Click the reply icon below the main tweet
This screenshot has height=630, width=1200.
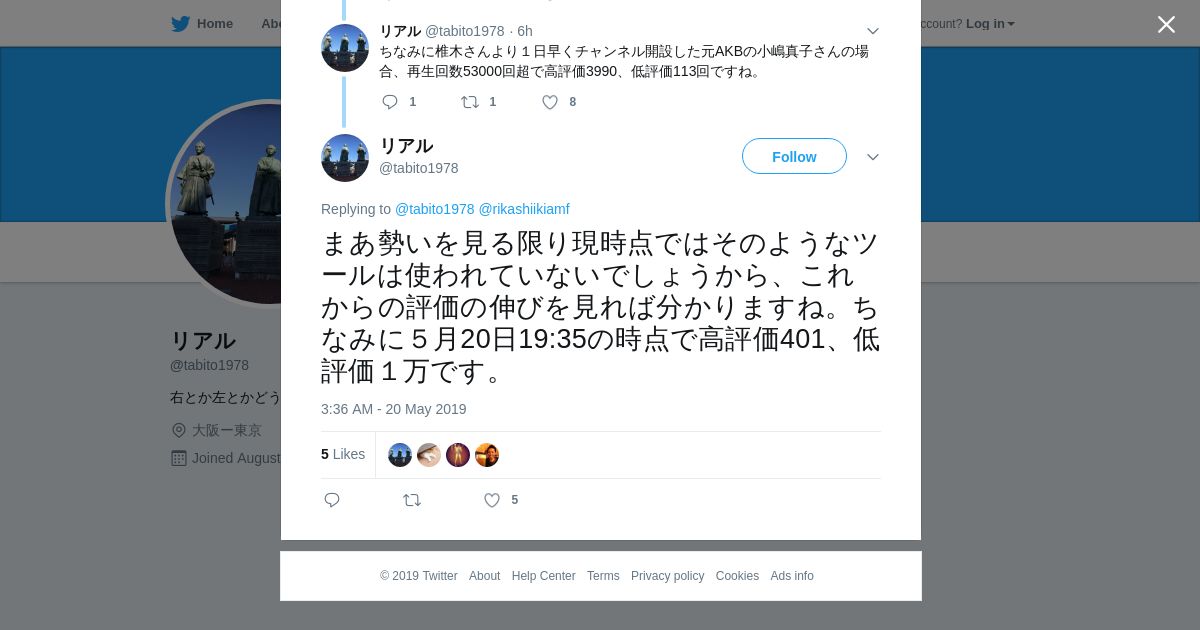[x=332, y=500]
